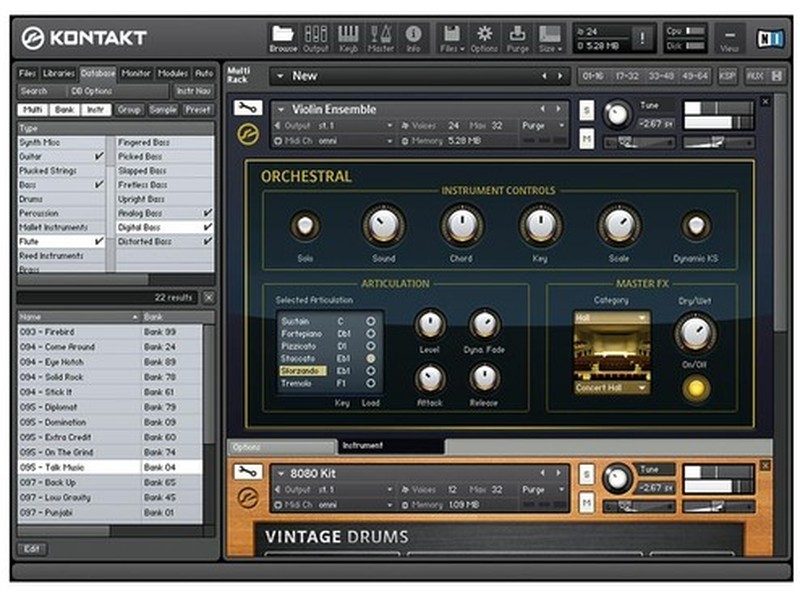The width and height of the screenshot is (800, 599).
Task: Open Violin Ensemble wrench edit icon
Action: [248, 108]
